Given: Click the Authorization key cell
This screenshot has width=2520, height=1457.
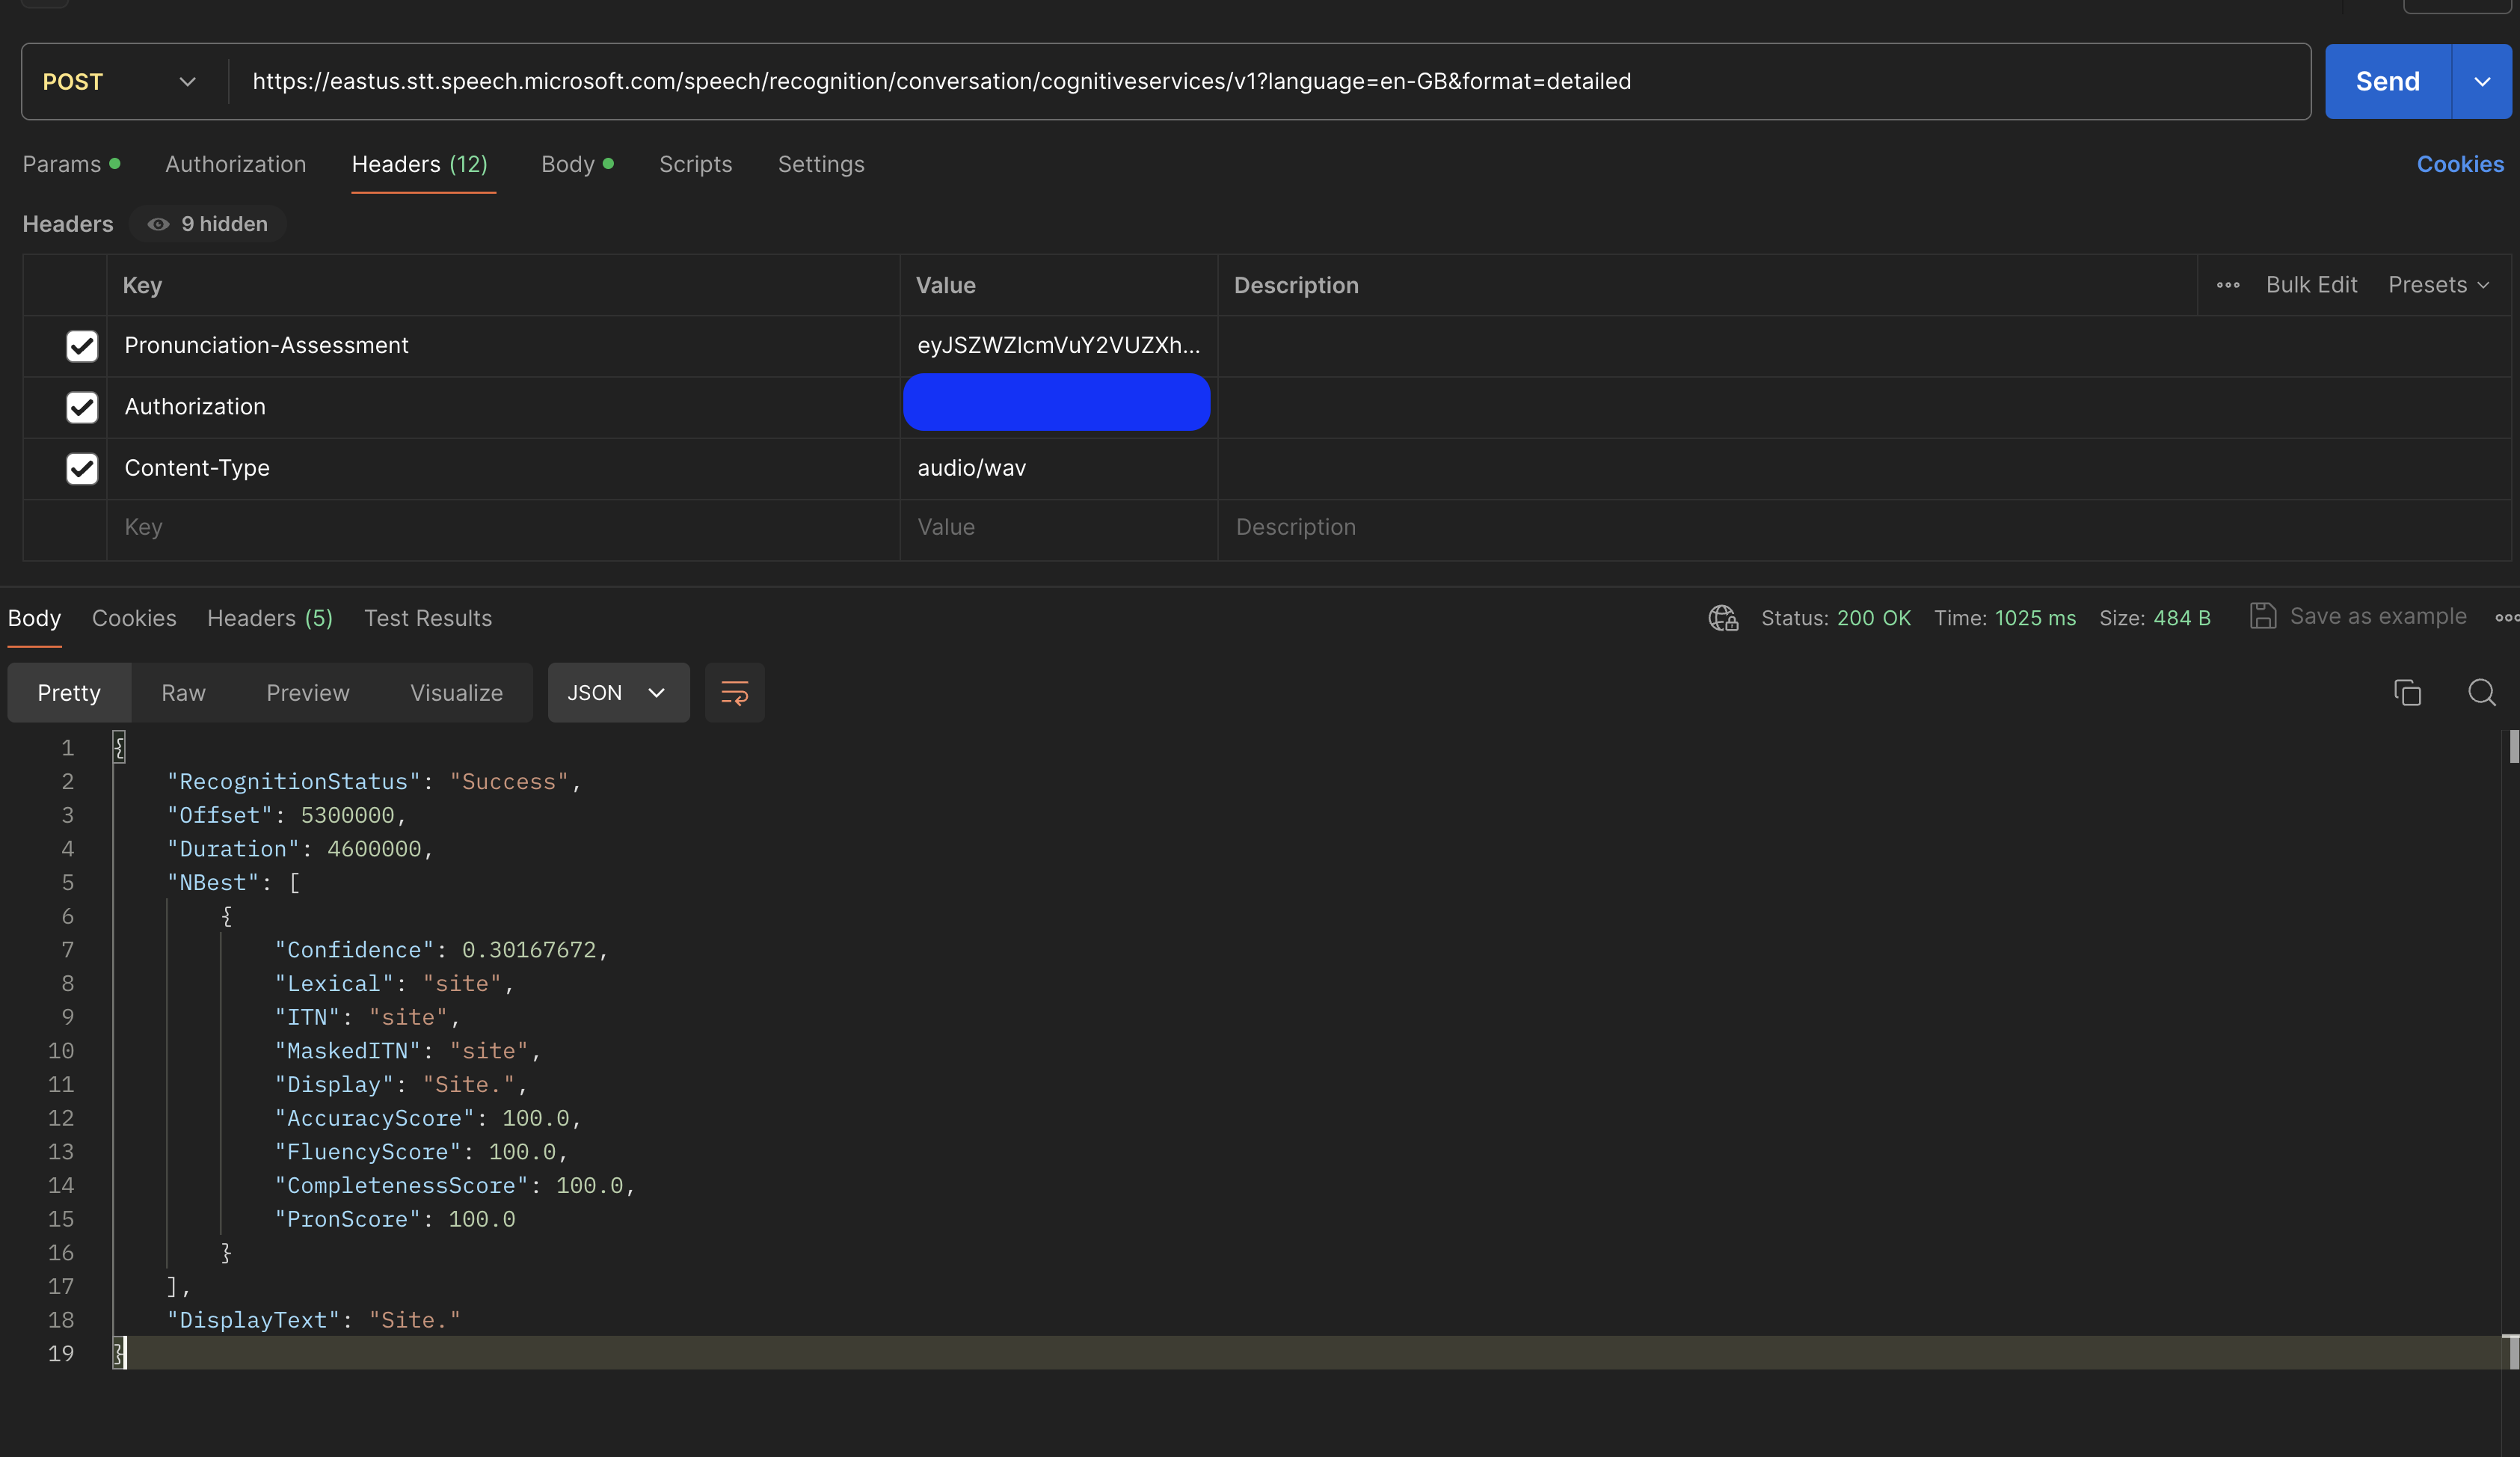Looking at the screenshot, I should [504, 407].
